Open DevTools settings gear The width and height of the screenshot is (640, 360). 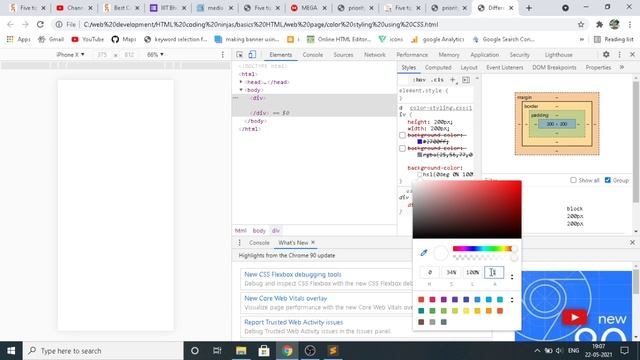point(606,54)
